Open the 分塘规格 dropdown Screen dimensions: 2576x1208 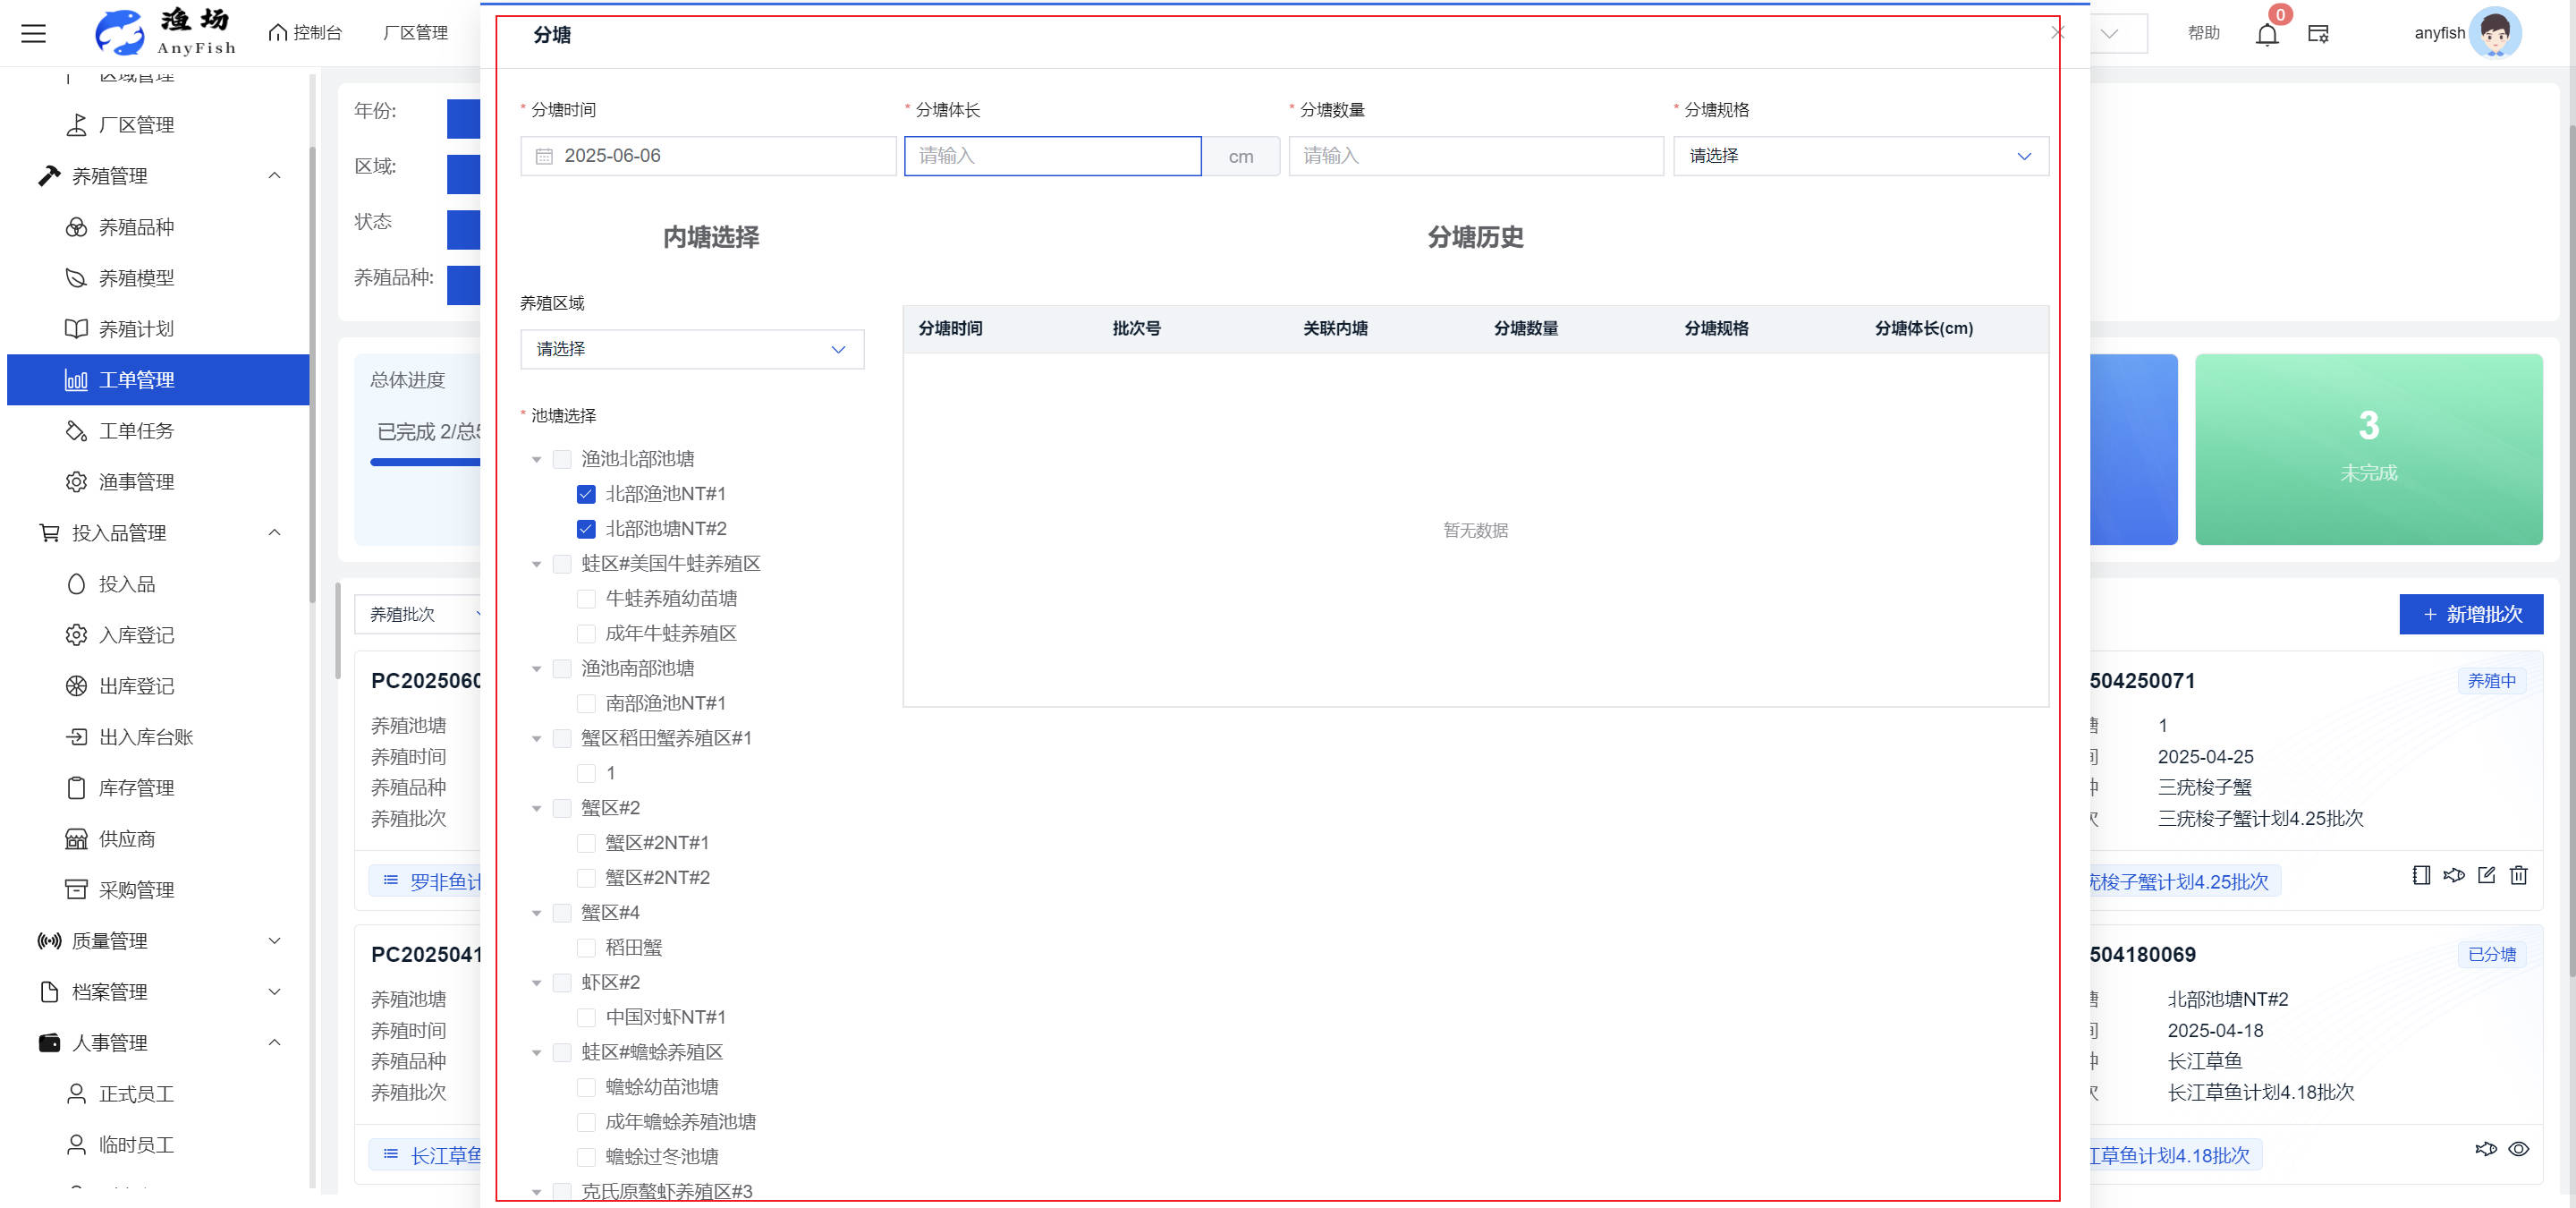pos(1860,156)
